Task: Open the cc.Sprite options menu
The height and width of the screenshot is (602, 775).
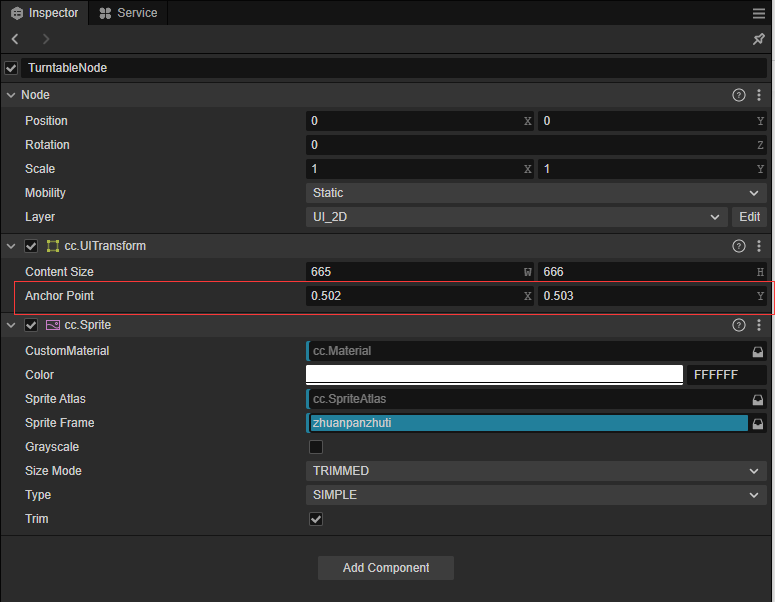Action: point(759,325)
